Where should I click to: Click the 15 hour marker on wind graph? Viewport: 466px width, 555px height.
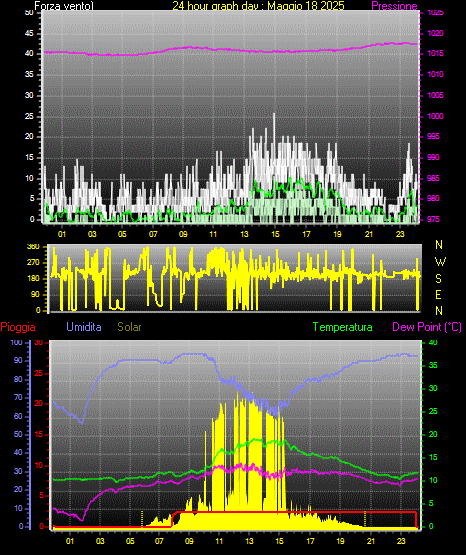coord(275,234)
